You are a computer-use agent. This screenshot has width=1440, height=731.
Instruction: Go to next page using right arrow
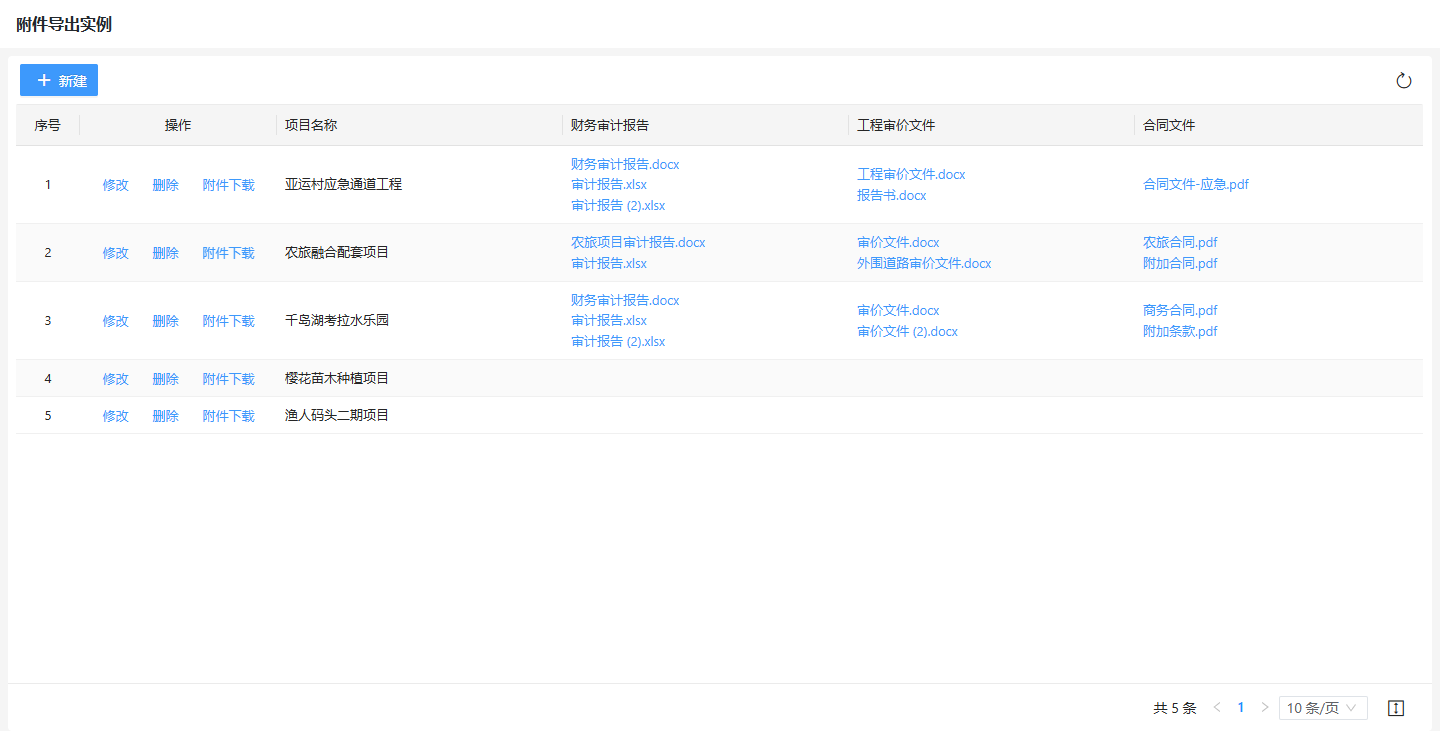1264,708
